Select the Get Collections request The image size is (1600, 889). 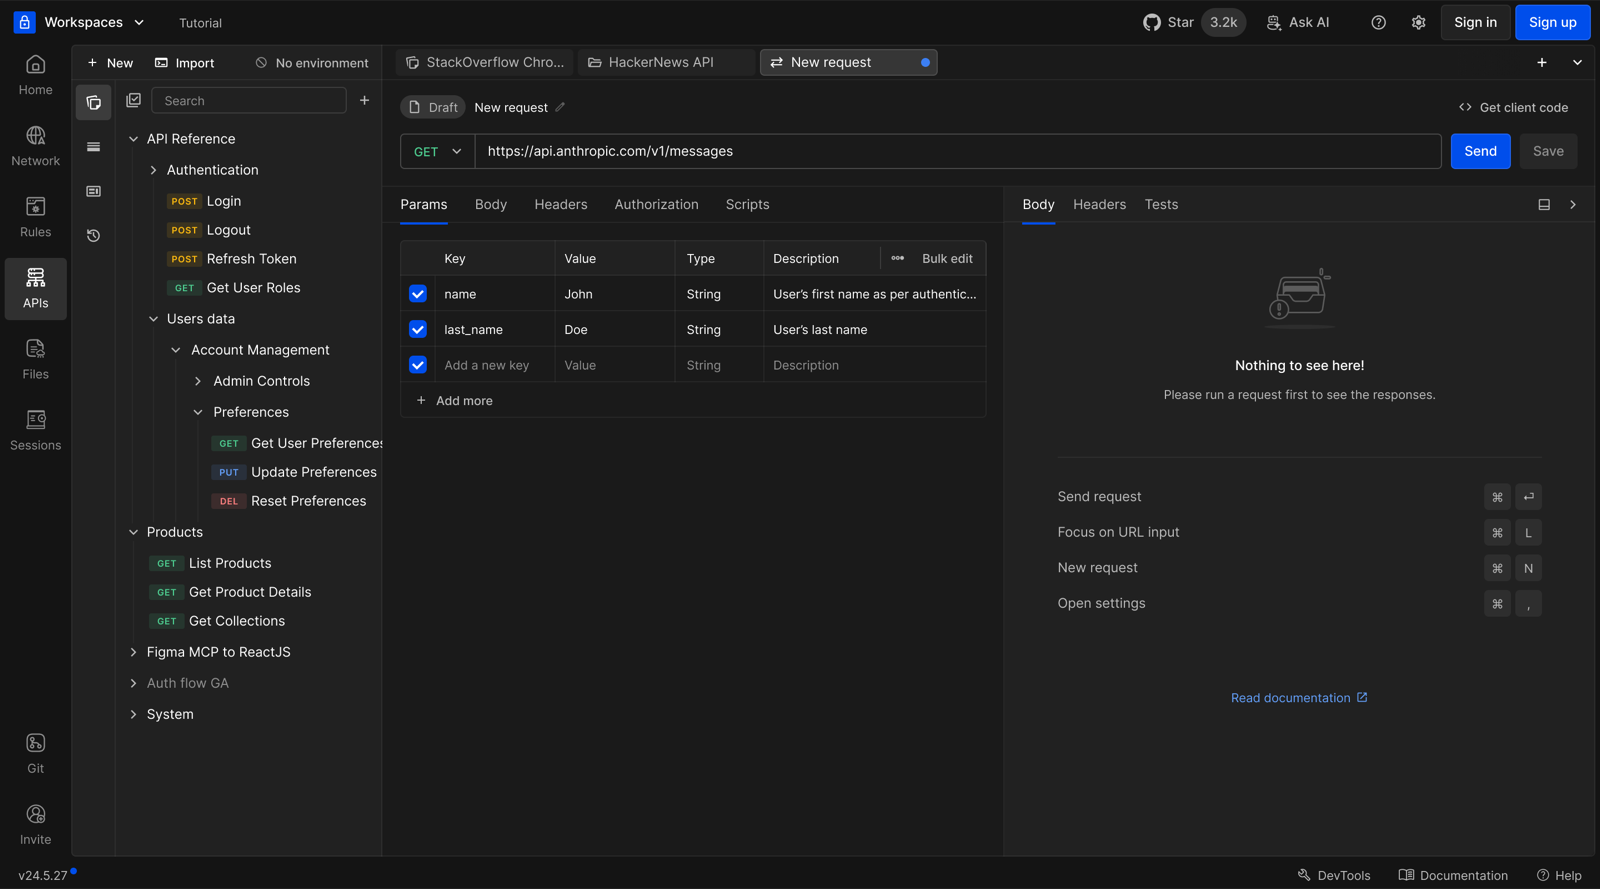click(x=218, y=621)
